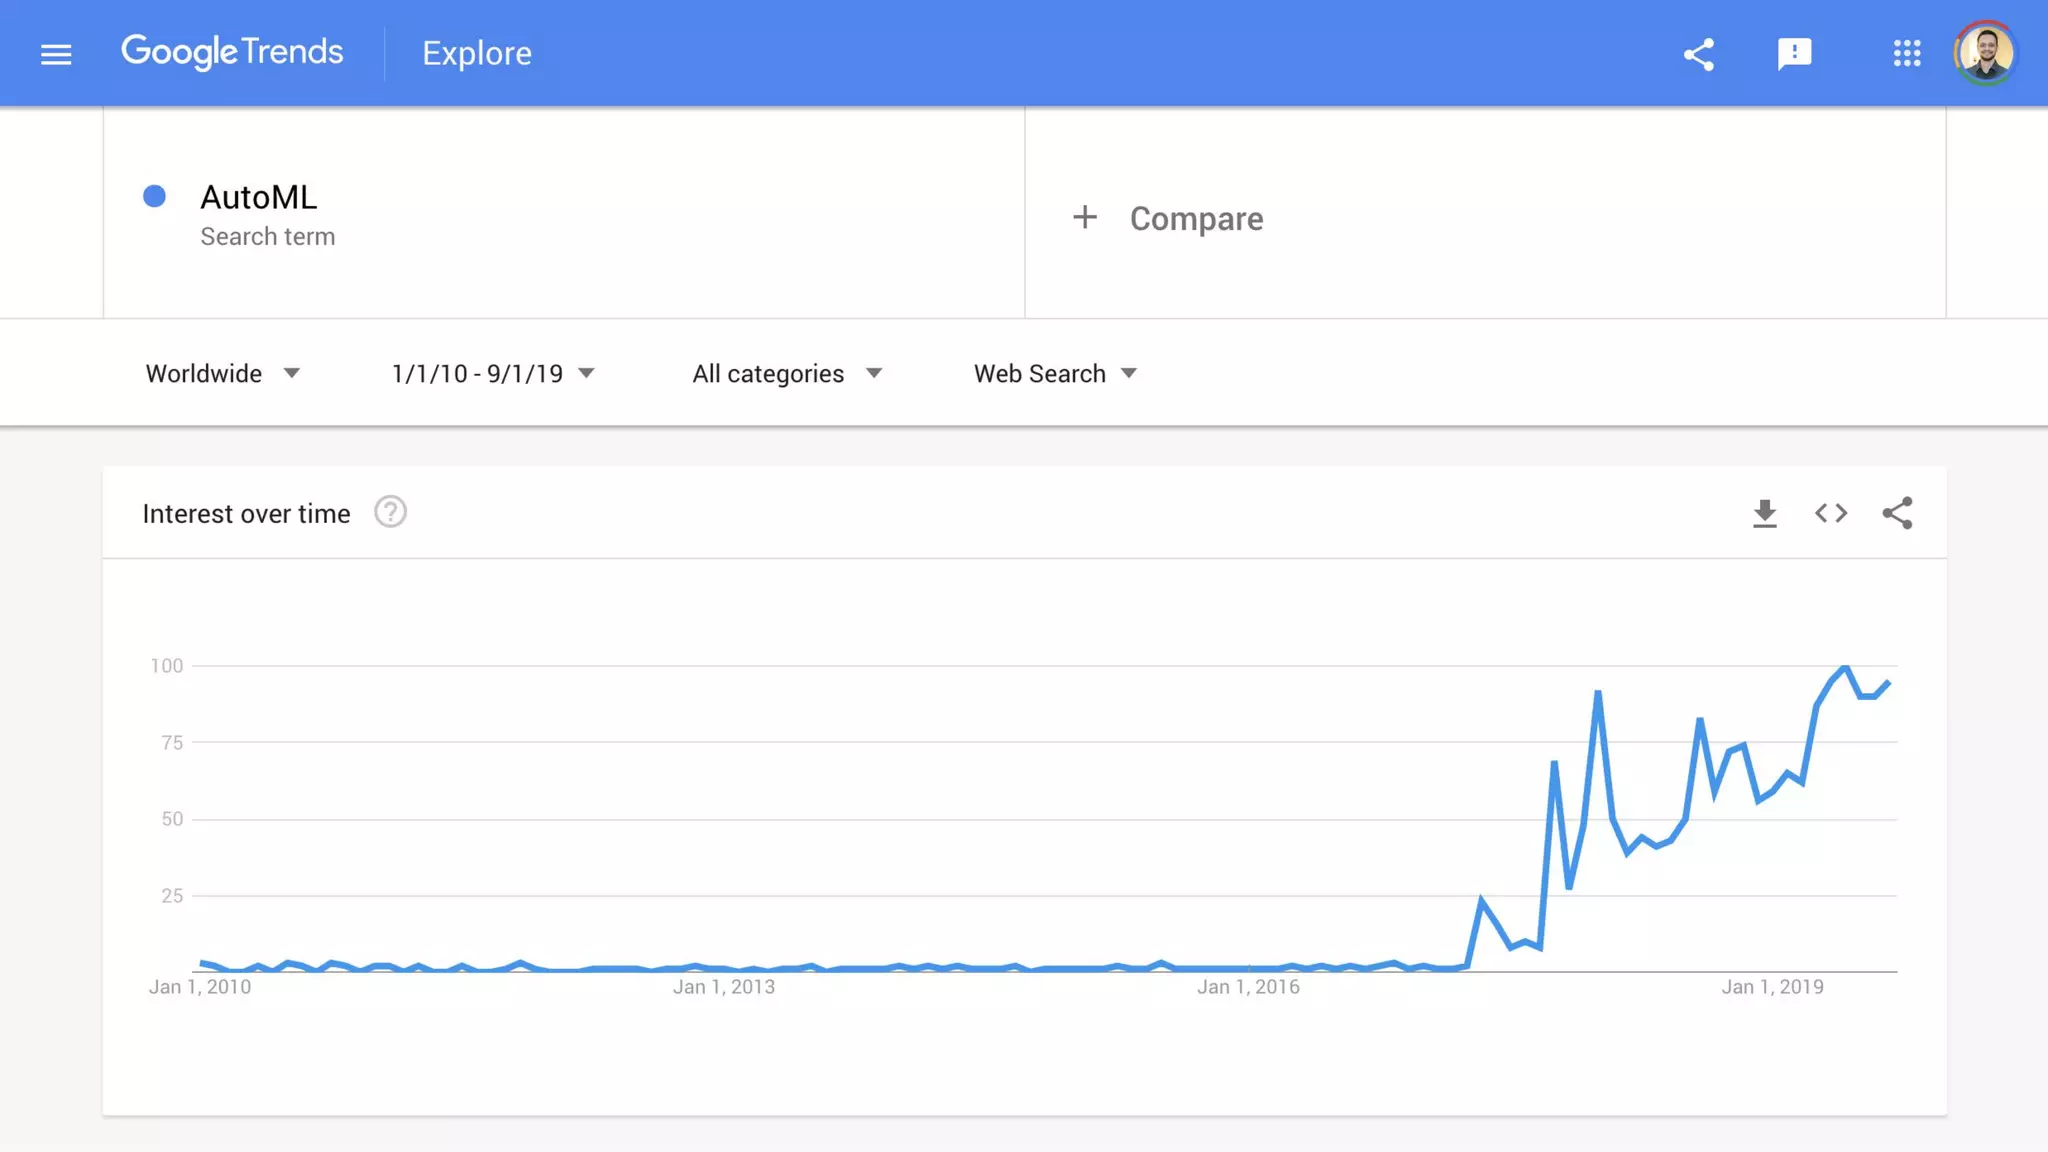This screenshot has height=1152, width=2048.
Task: Download the Interest over time chart data
Action: pyautogui.click(x=1764, y=513)
